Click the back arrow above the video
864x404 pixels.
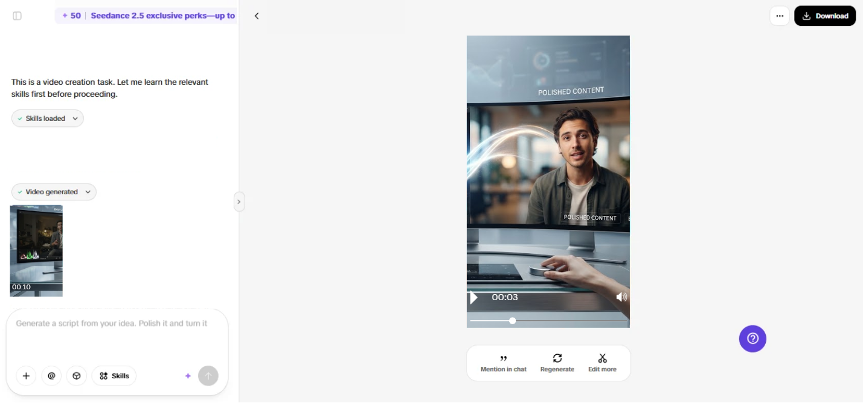256,16
